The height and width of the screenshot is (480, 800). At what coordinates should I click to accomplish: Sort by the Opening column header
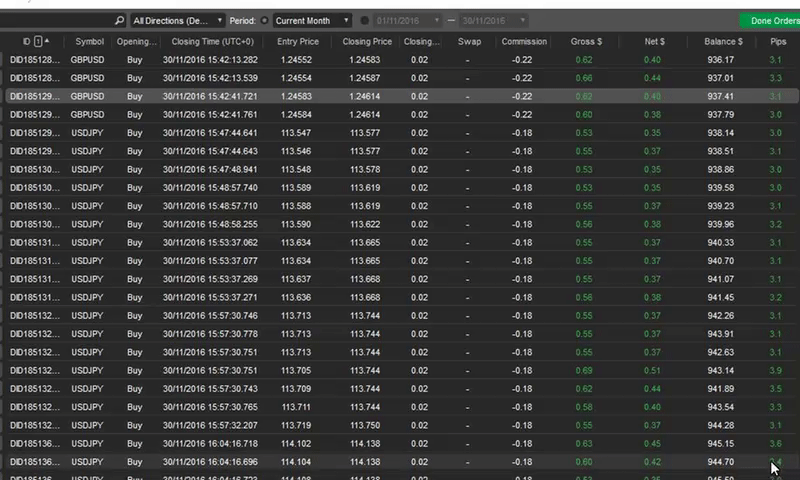pos(136,41)
